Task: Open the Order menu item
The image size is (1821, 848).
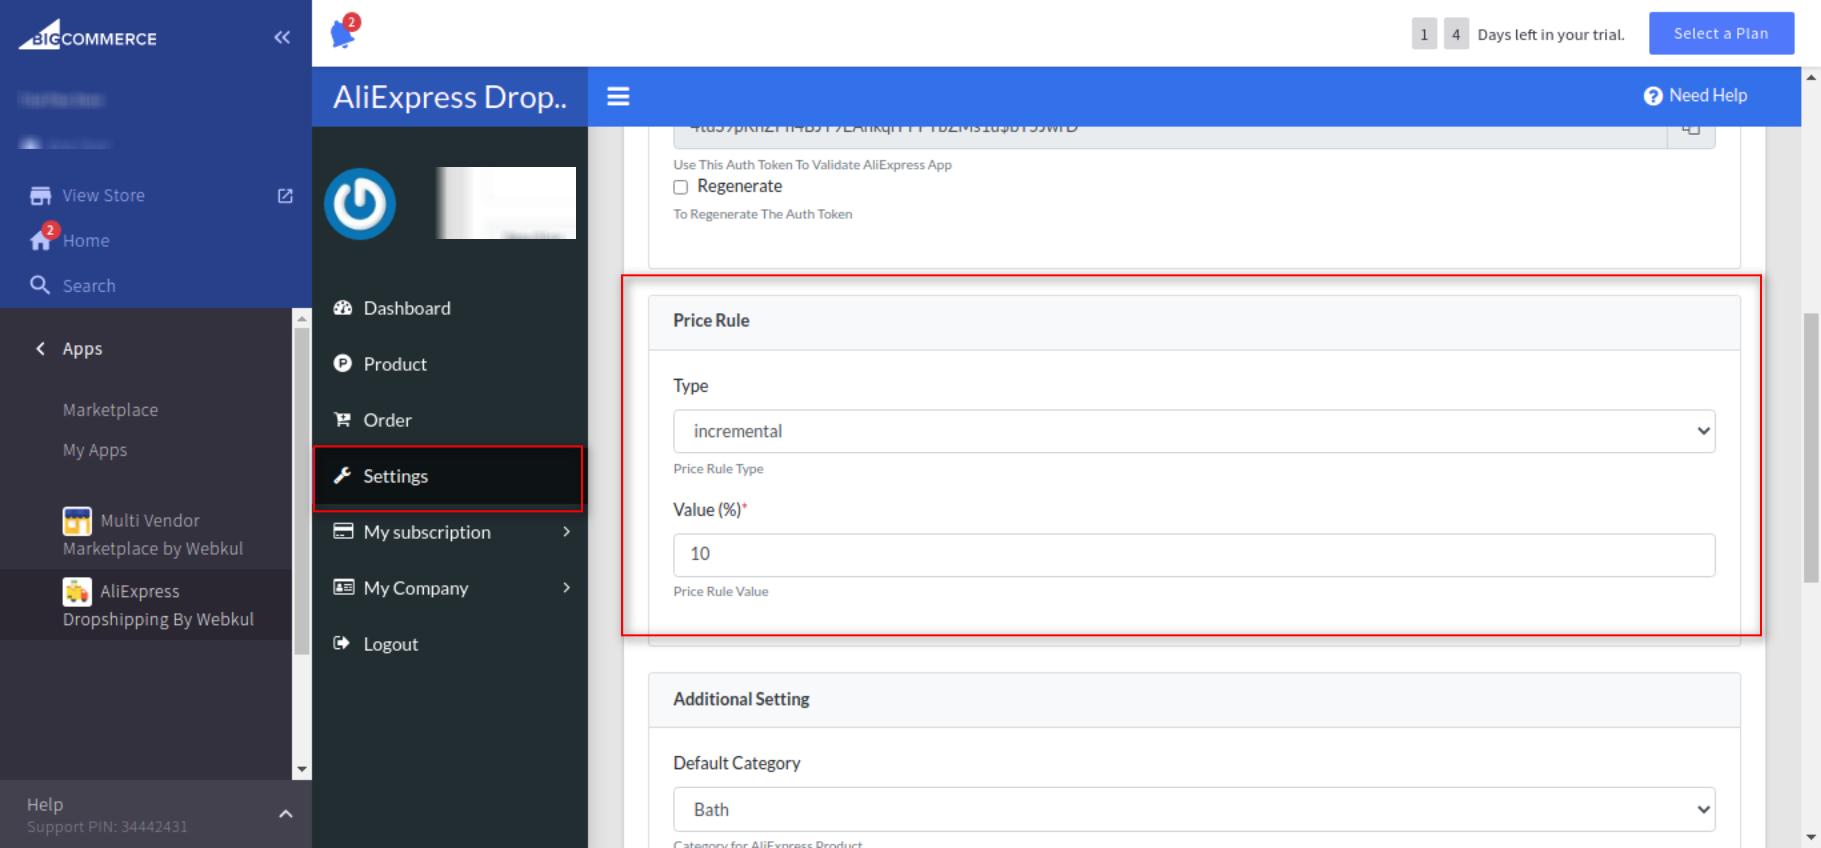Action: (x=449, y=420)
